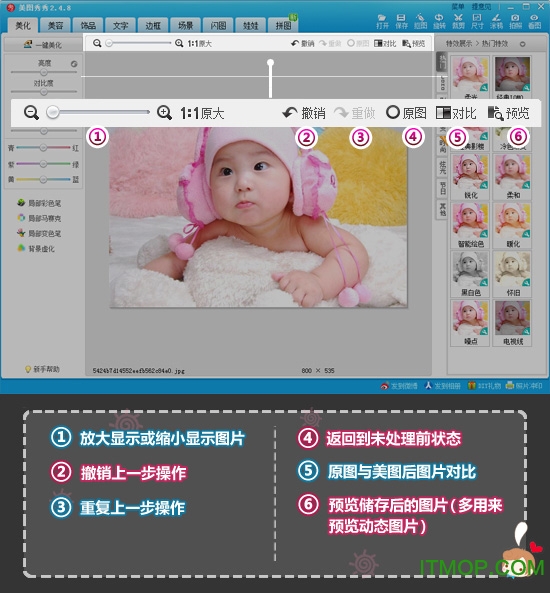Viewport: 550px width, 593px height.
Task: Toggle 原图 radio in enlarged callout bar
Action: [407, 113]
